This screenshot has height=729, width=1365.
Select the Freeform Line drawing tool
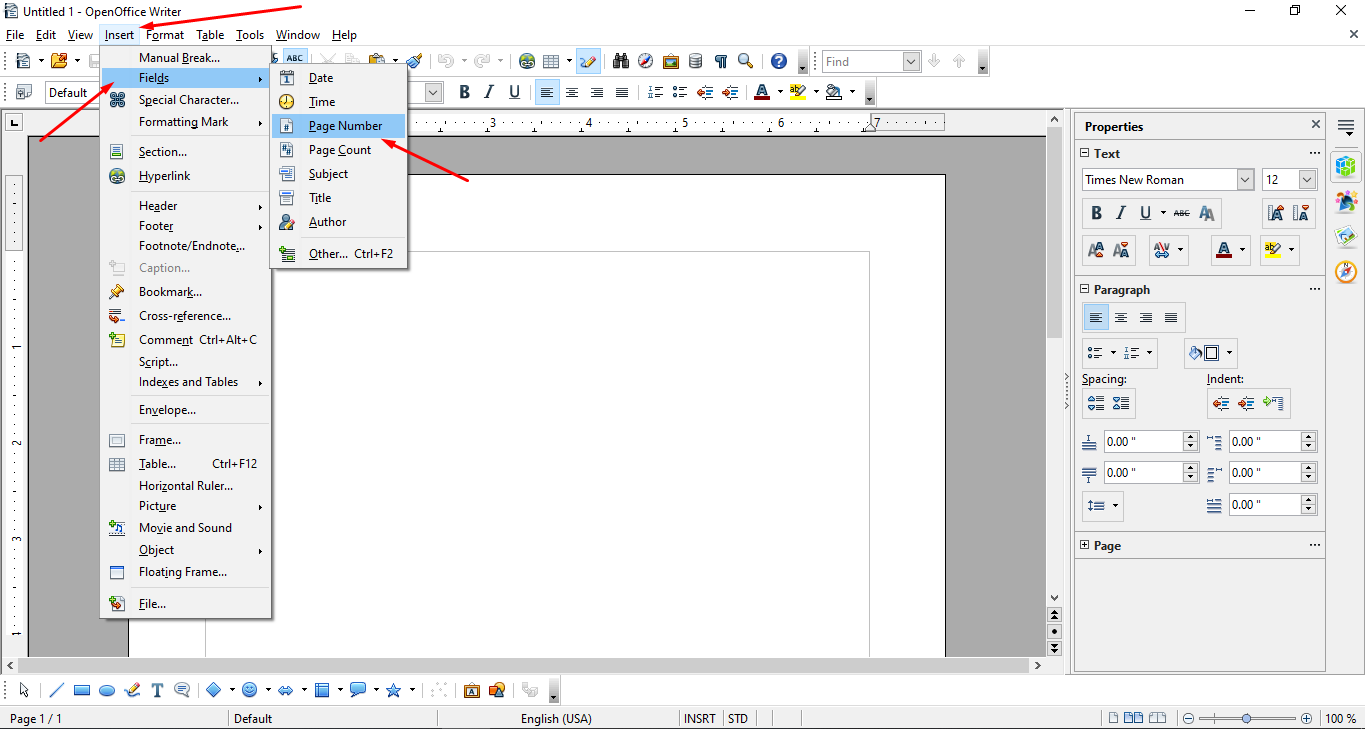(x=132, y=690)
